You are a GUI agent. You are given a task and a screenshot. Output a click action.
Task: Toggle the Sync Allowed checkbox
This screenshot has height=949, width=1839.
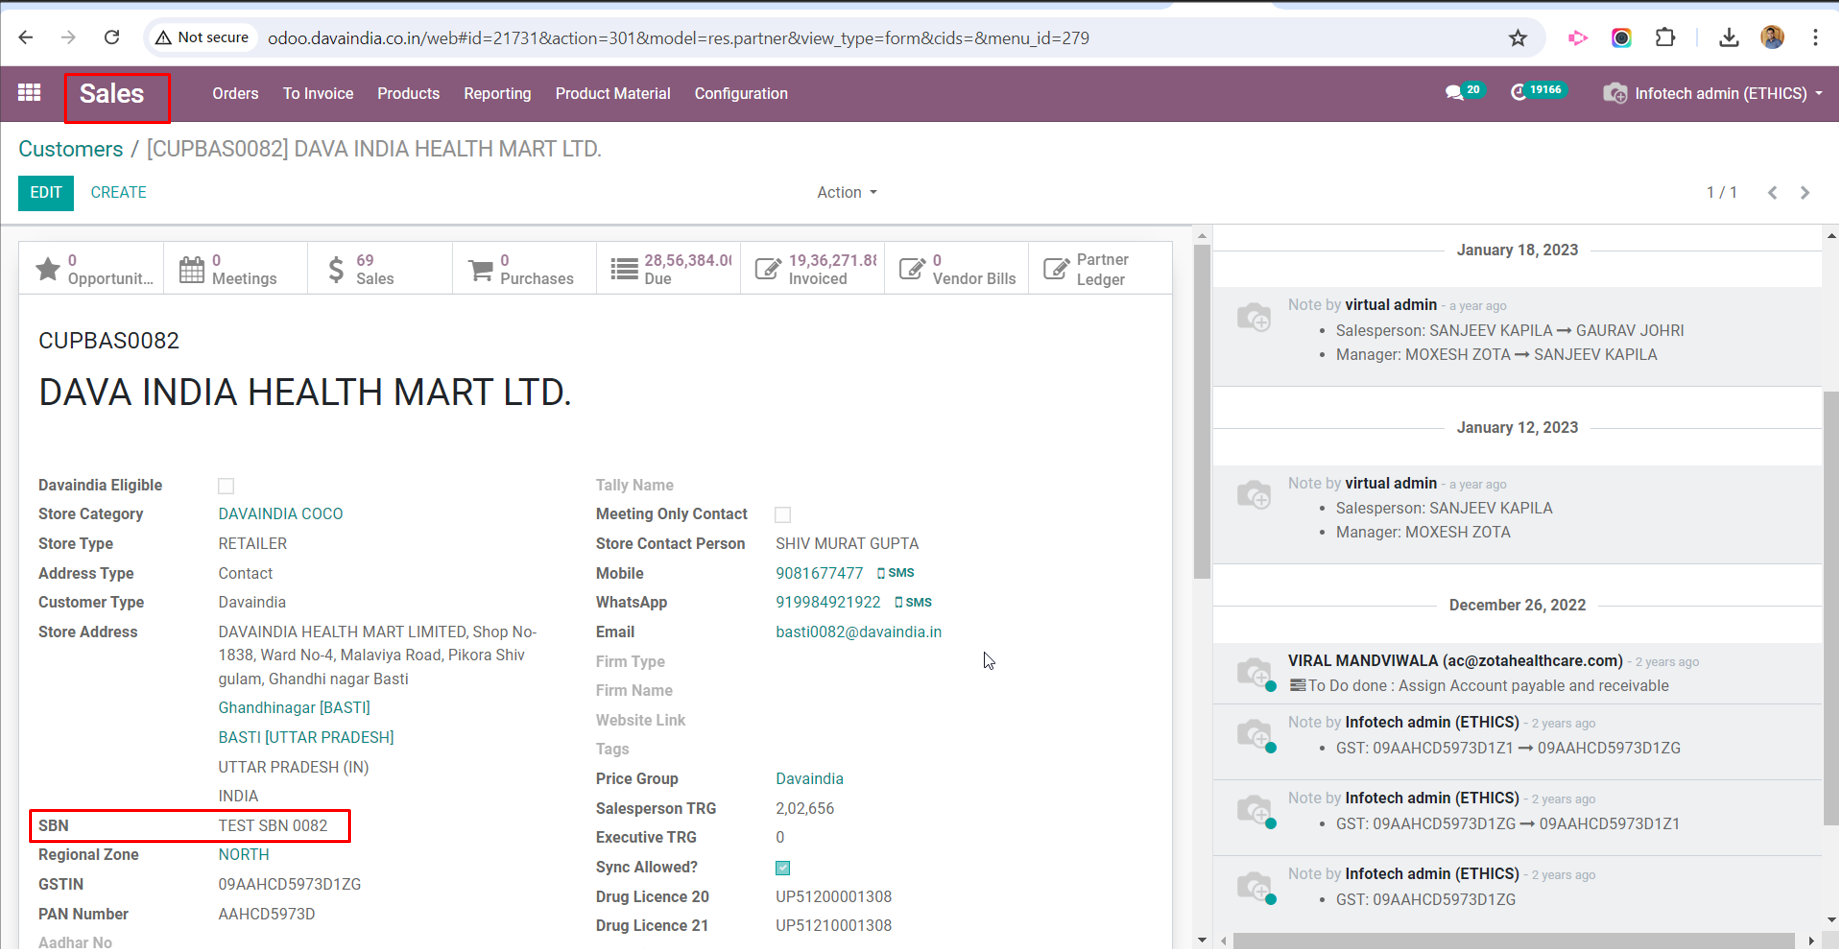783,868
